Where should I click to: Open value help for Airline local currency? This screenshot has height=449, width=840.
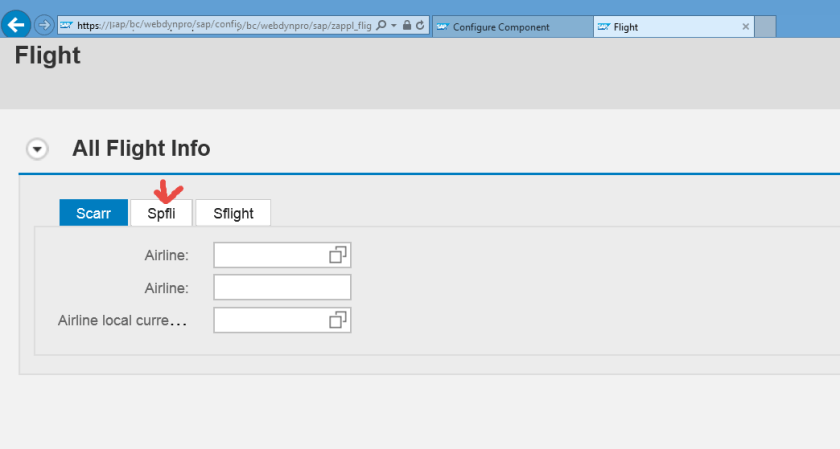(x=338, y=320)
